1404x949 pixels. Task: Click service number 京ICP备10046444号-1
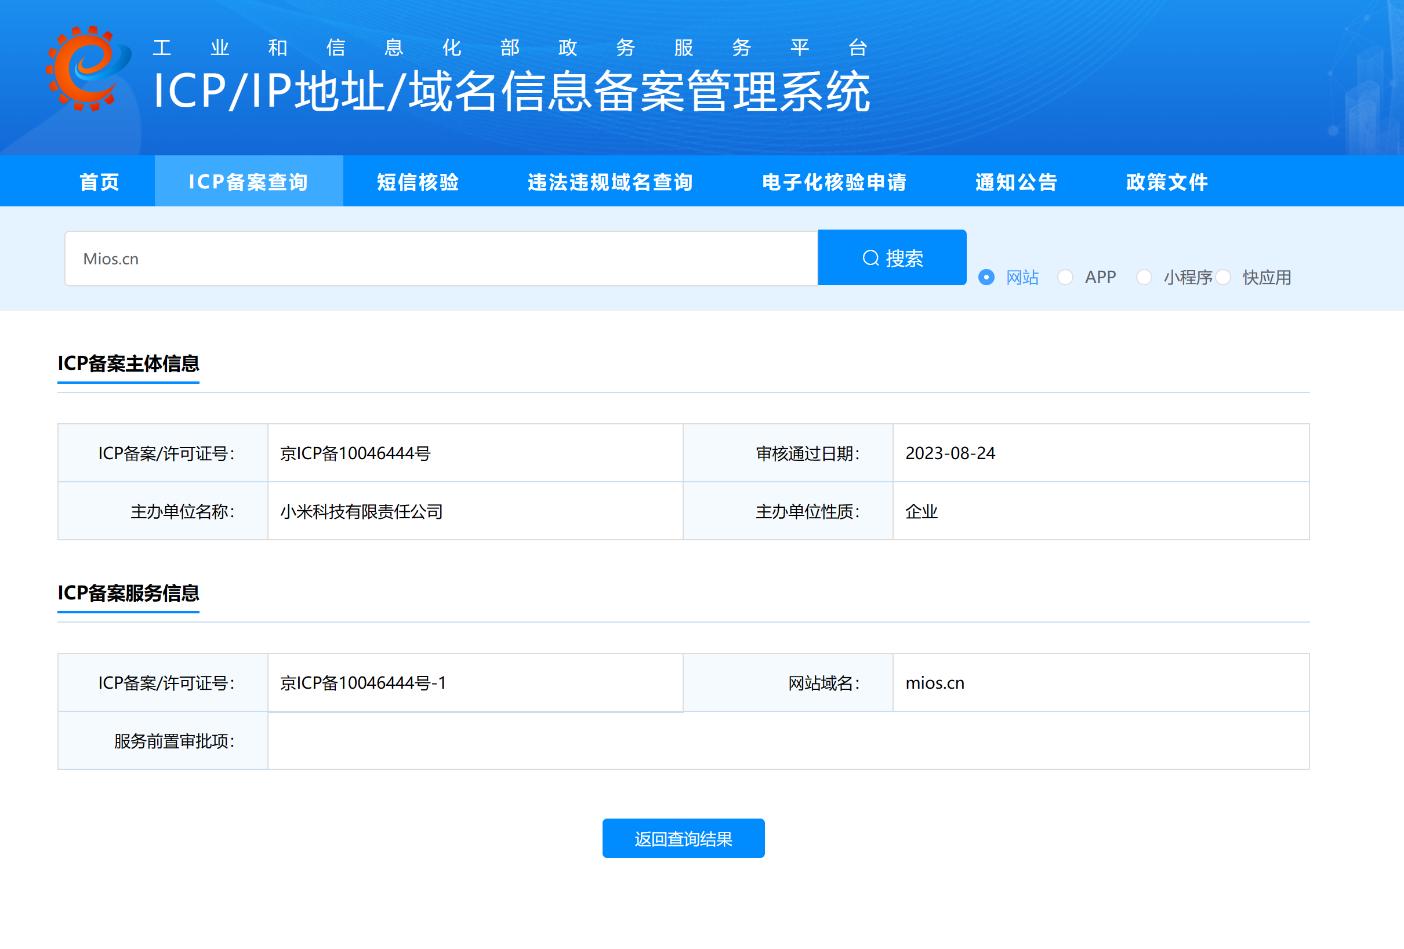click(x=363, y=683)
